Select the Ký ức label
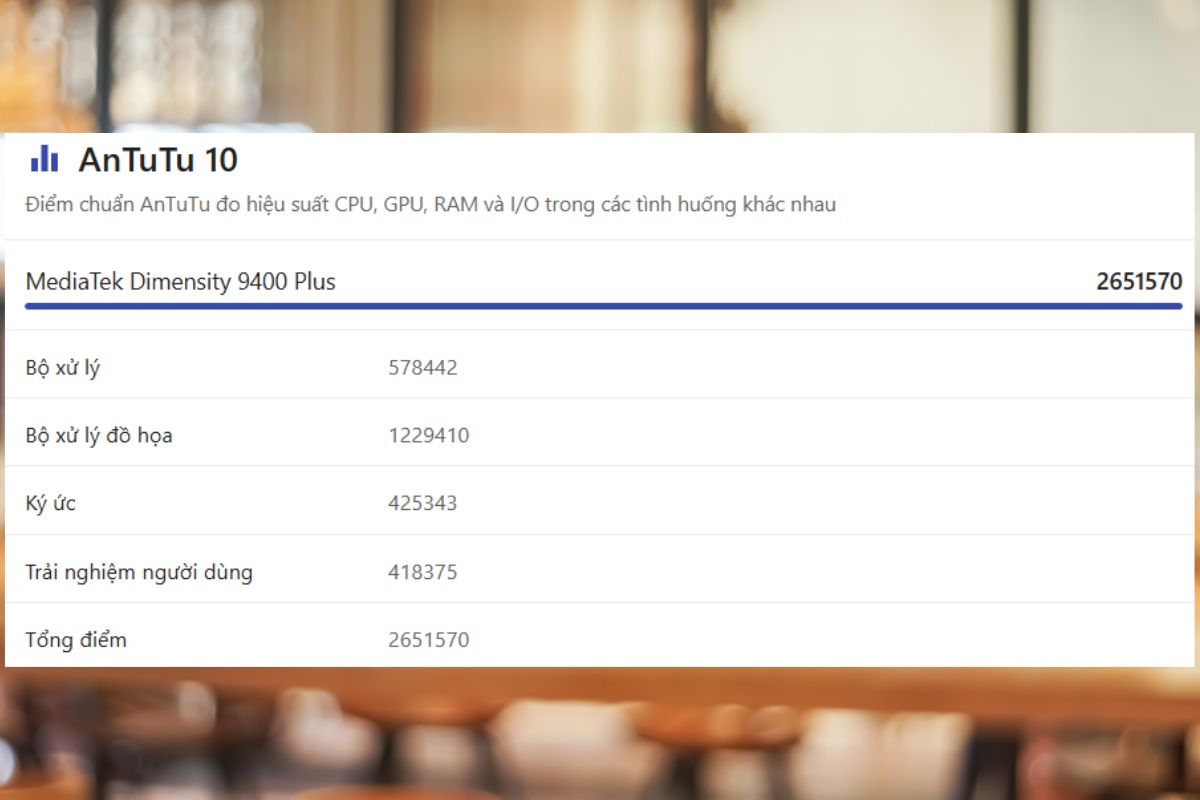 pyautogui.click(x=51, y=503)
